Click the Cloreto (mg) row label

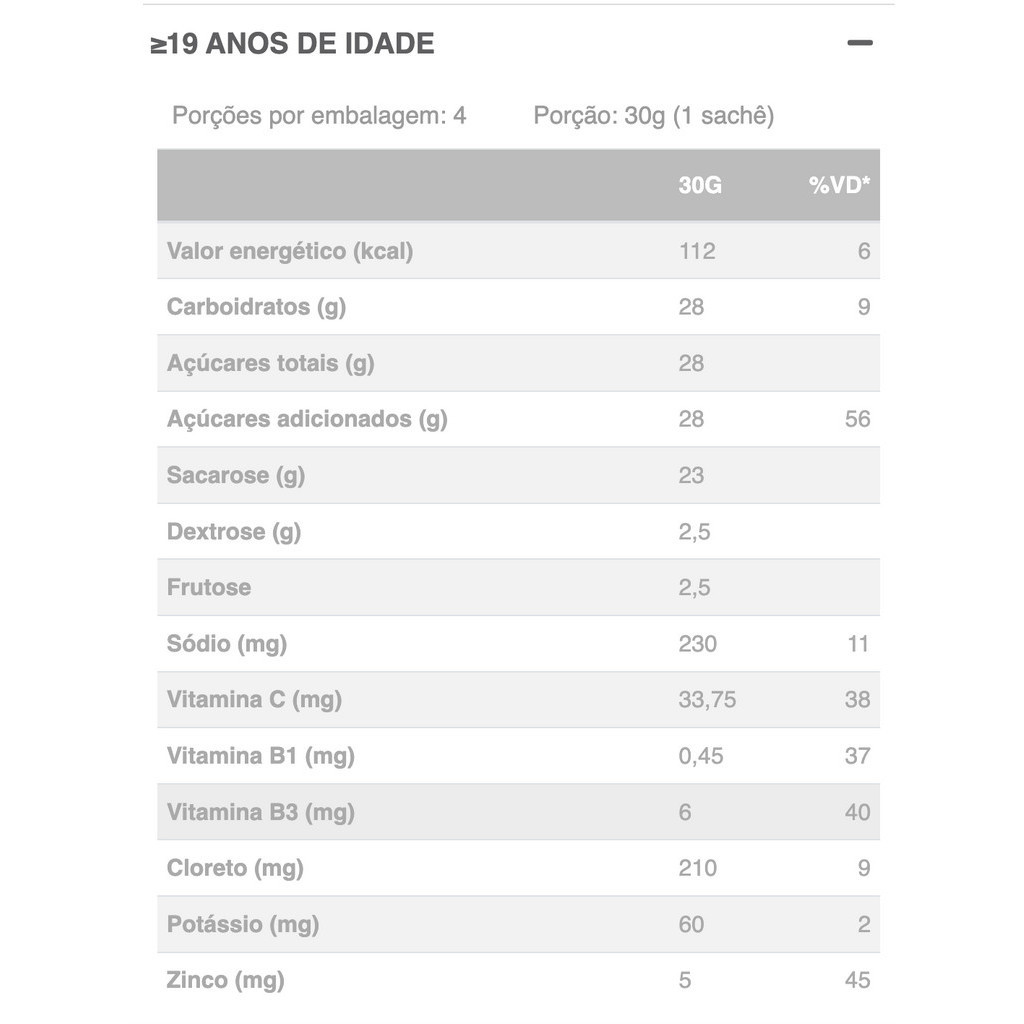tap(235, 868)
